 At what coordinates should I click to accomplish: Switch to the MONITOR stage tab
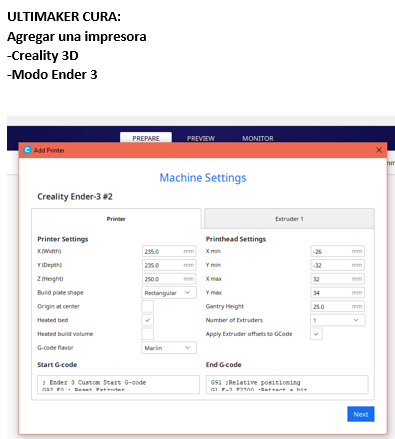pos(258,138)
